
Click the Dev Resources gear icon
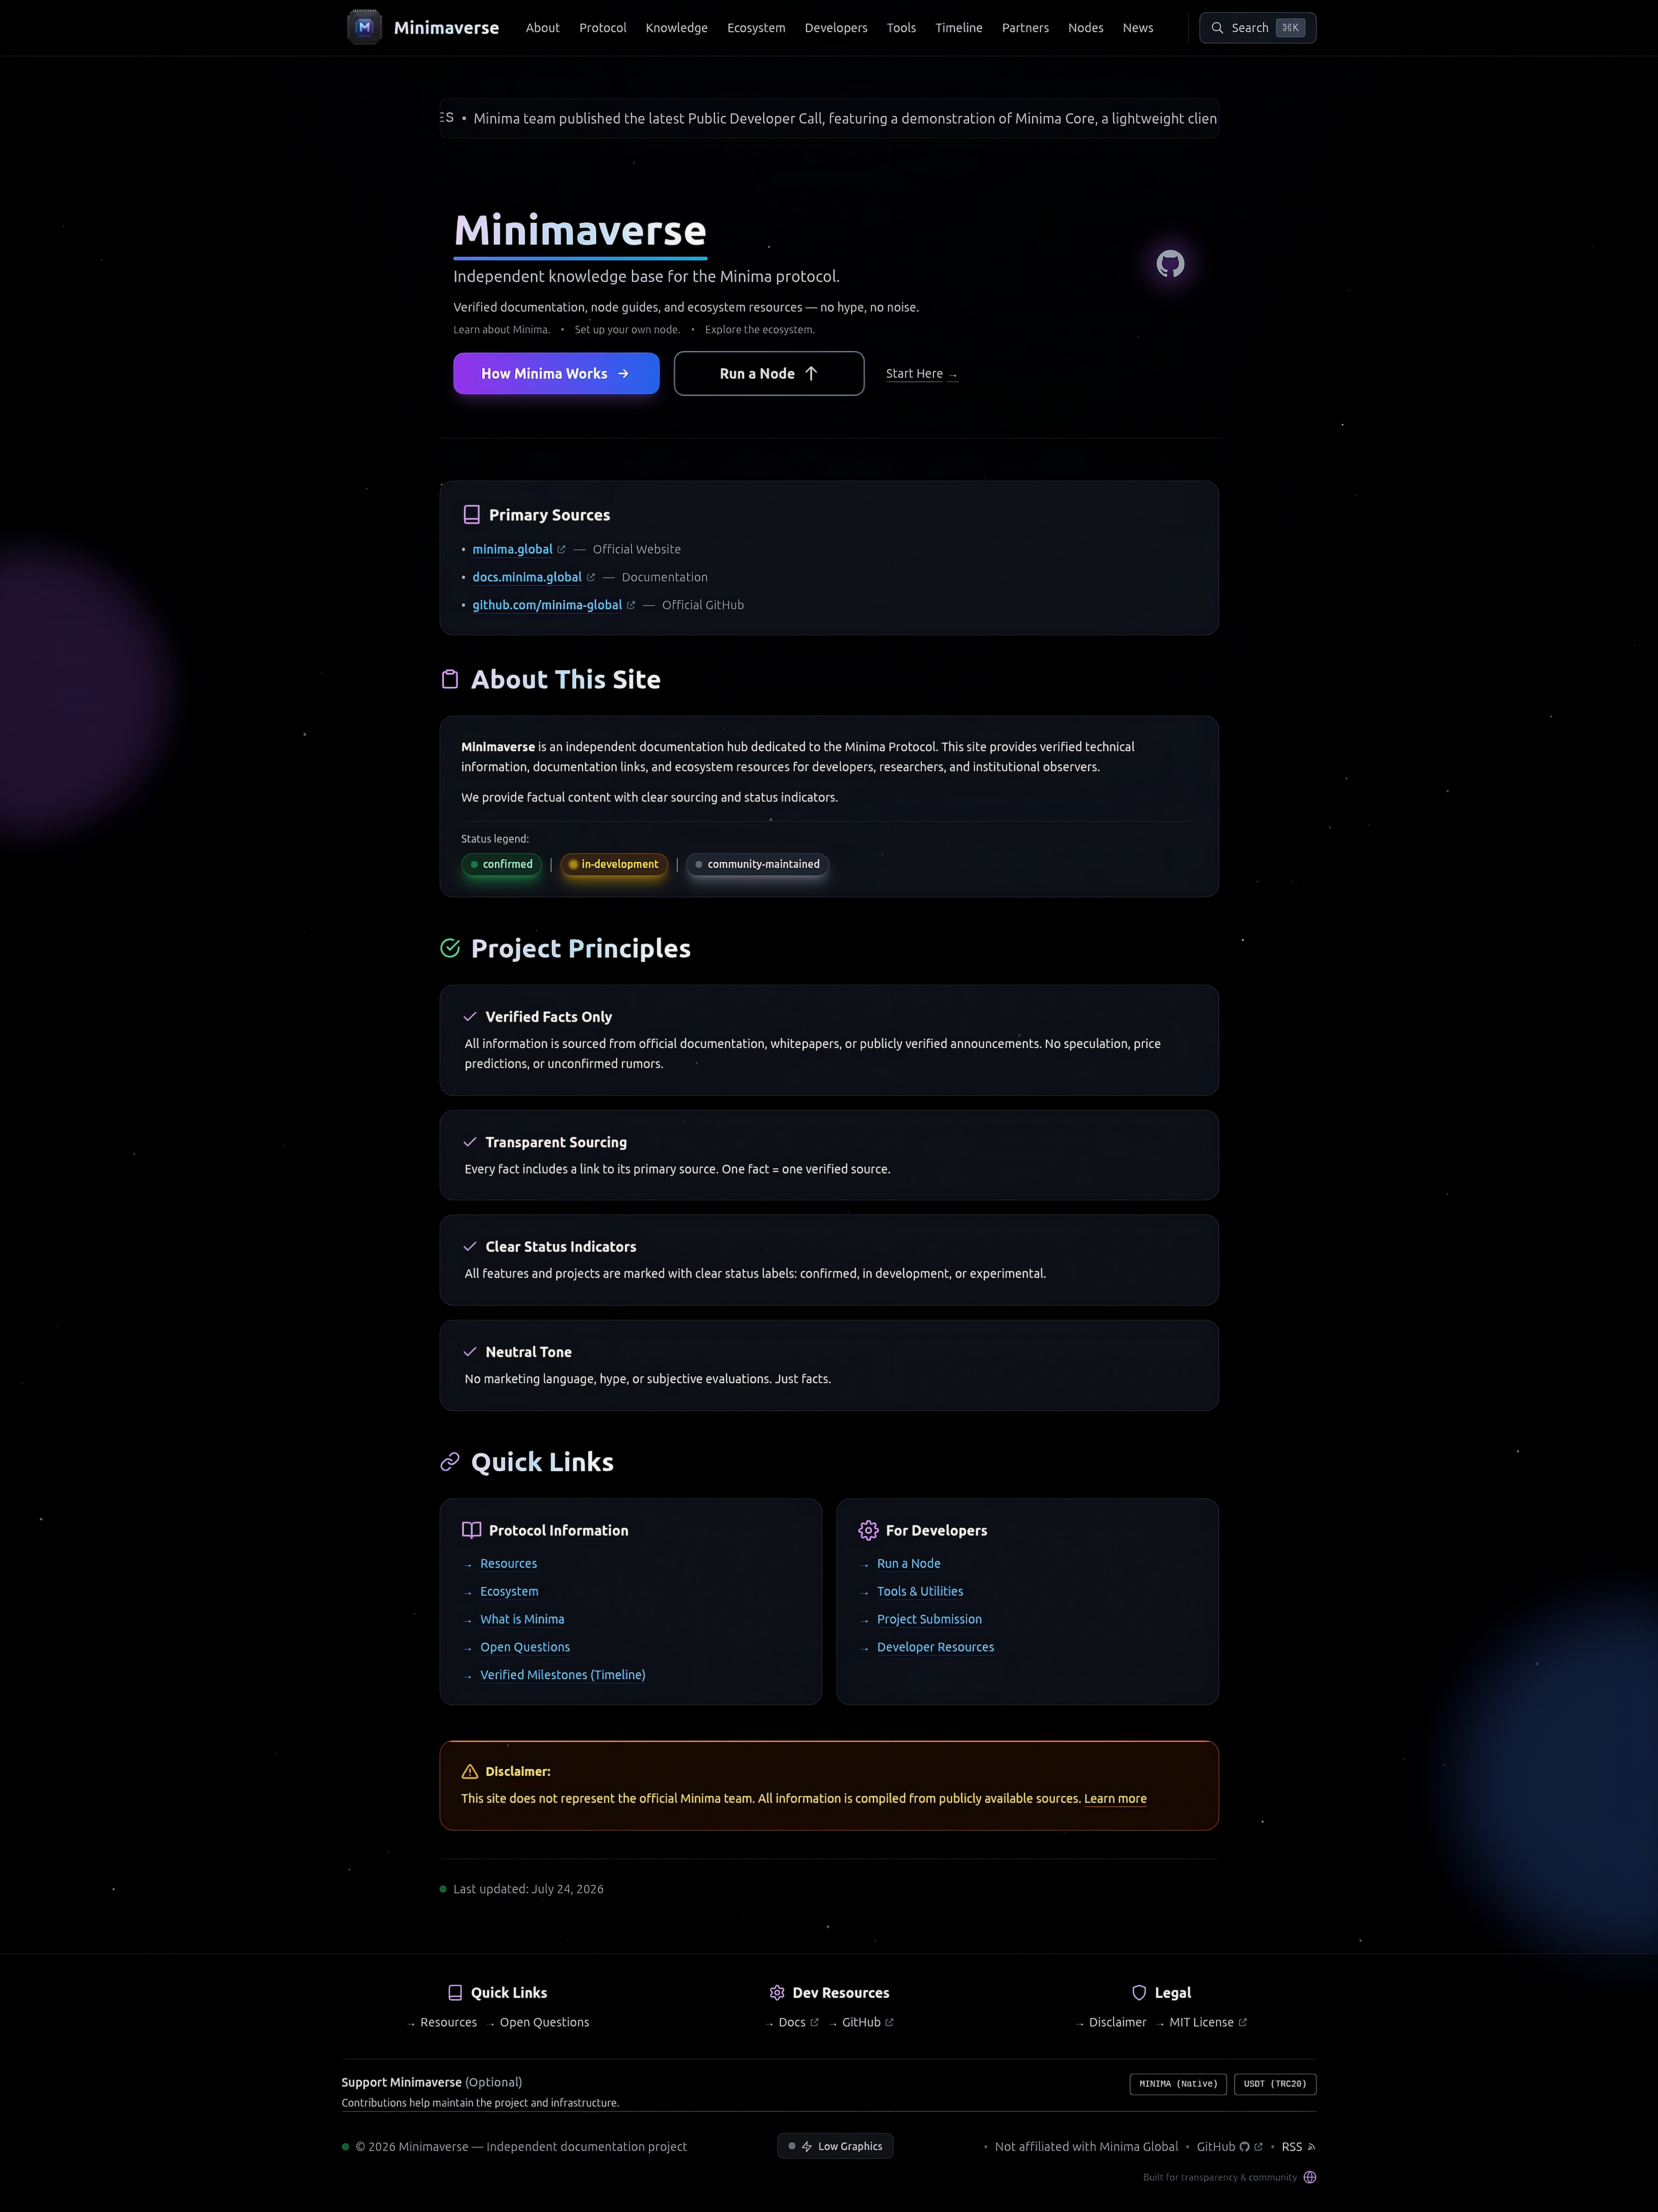tap(777, 1992)
